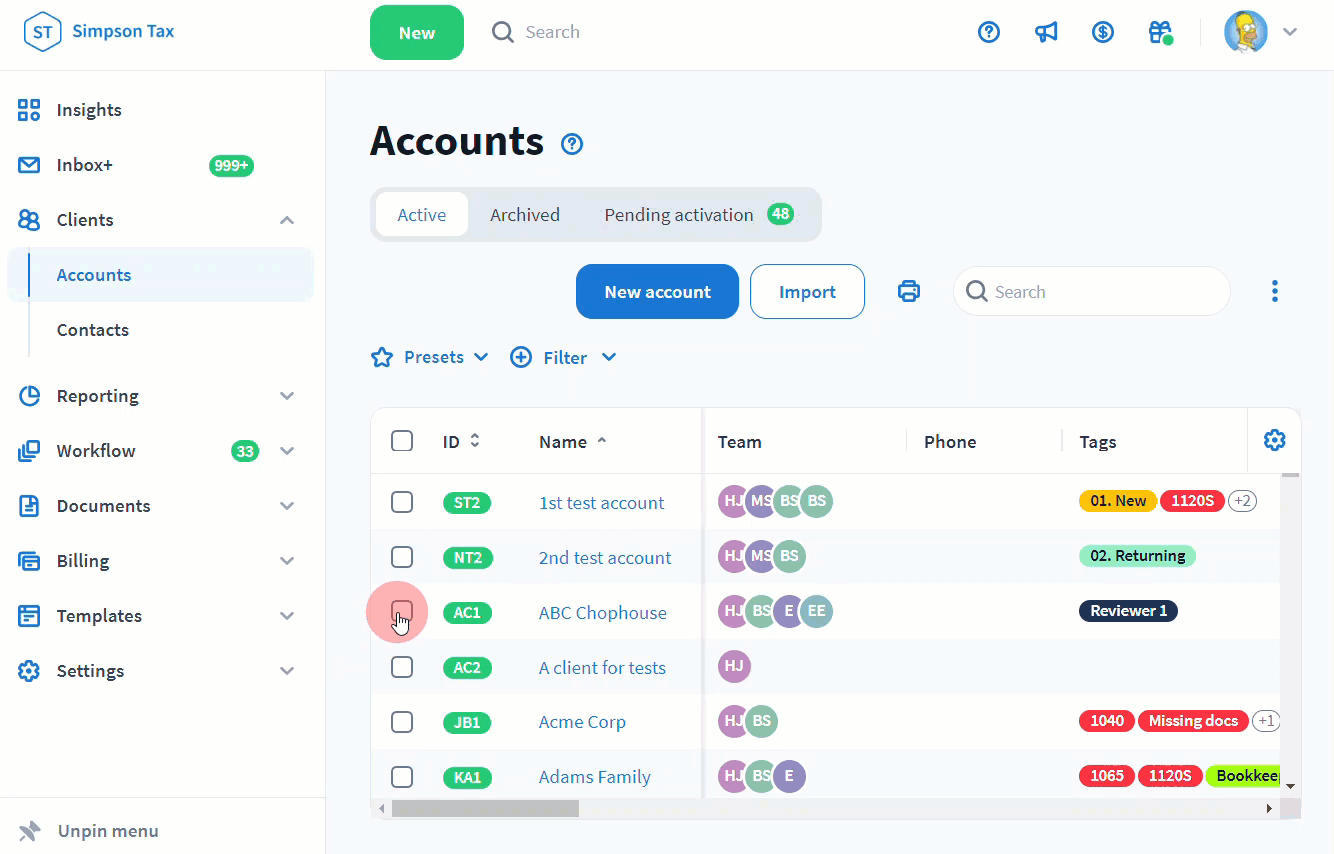
Task: Click the horizontal scrollbar under the table
Action: (486, 808)
